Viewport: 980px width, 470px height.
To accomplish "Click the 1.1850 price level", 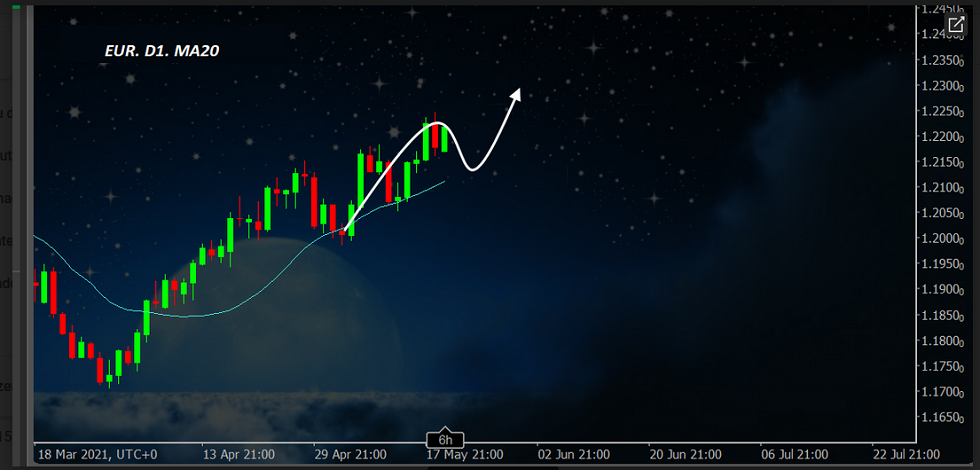I will pyautogui.click(x=940, y=315).
